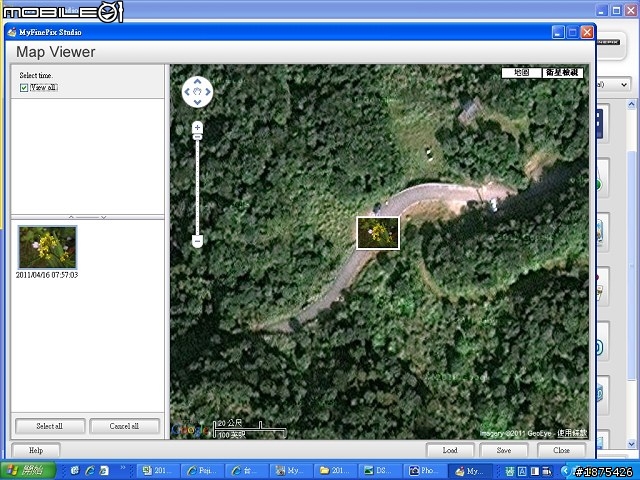Image resolution: width=640 pixels, height=480 pixels.
Task: Switch to the active 'My...' MyFinePix taskbar button
Action: point(469,471)
